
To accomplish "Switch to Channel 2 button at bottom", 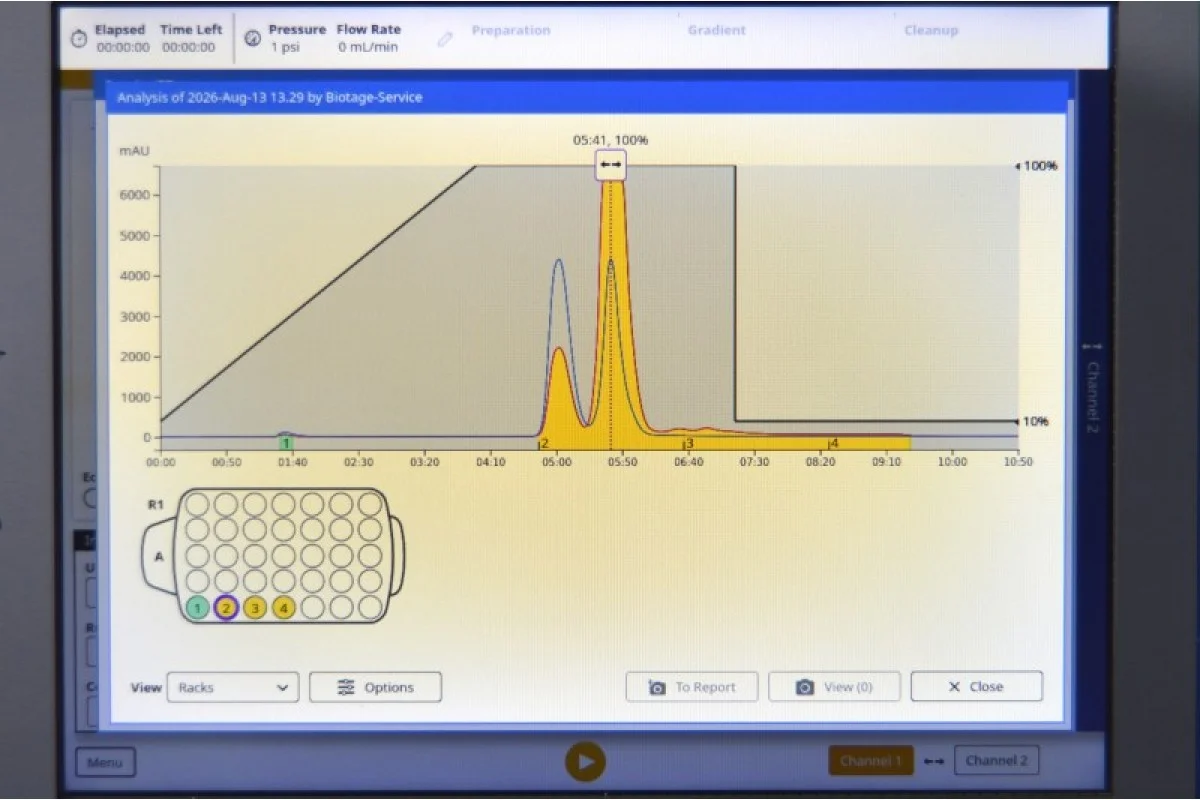I will click(x=996, y=761).
